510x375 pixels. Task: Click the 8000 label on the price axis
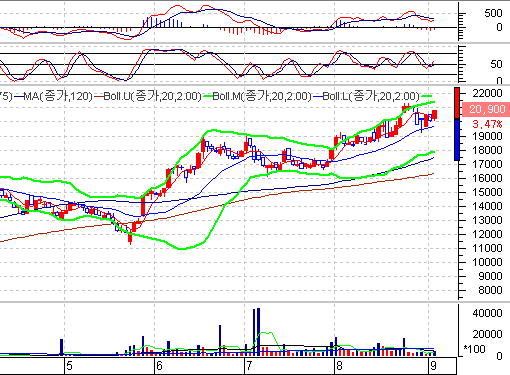490,290
